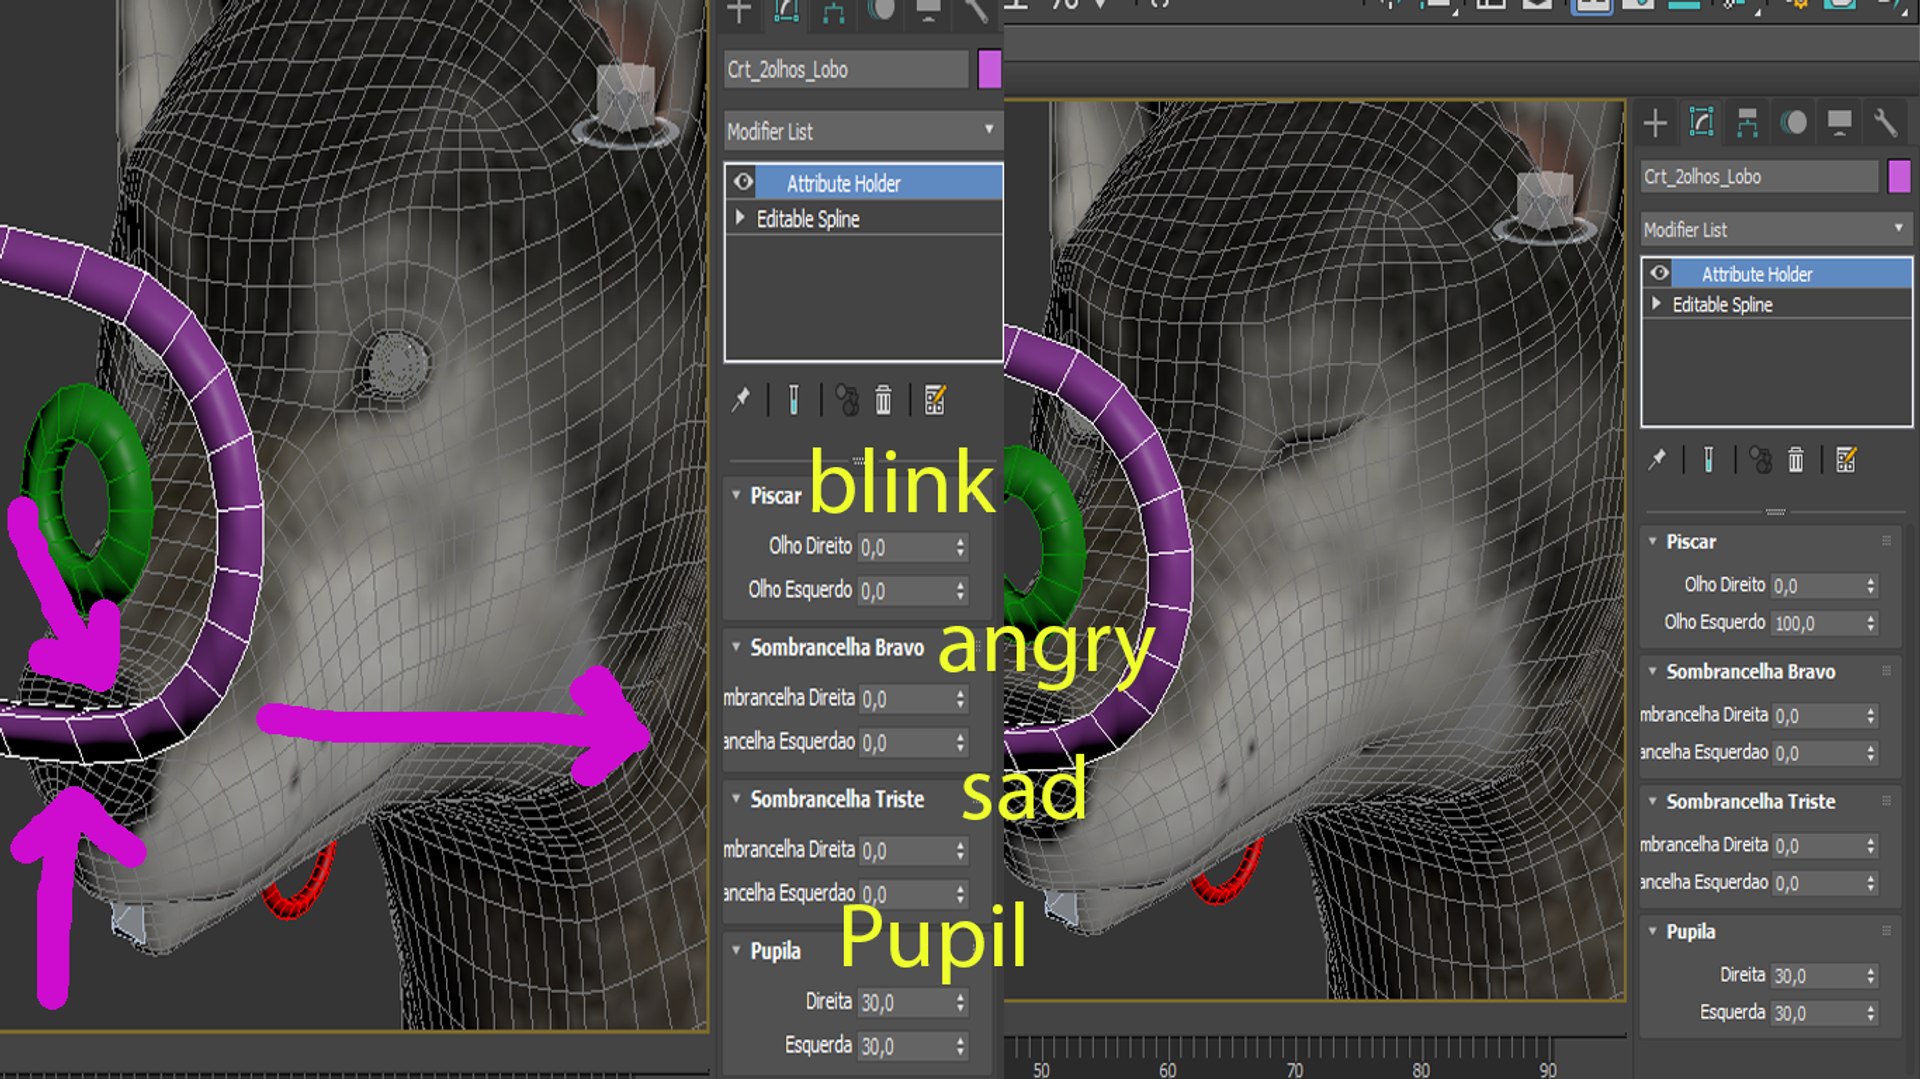Click the trash Remove Modifier icon in right panel
This screenshot has height=1079, width=1920.
click(x=1796, y=459)
